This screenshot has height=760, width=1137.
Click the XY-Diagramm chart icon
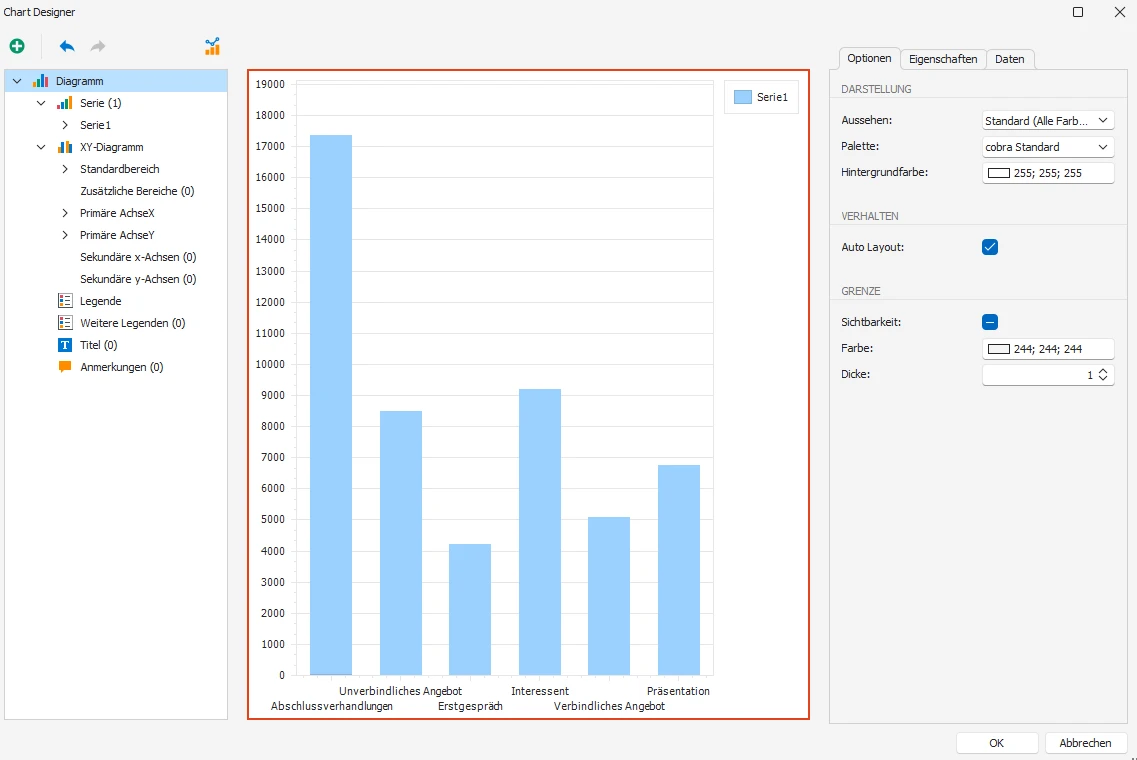(65, 146)
